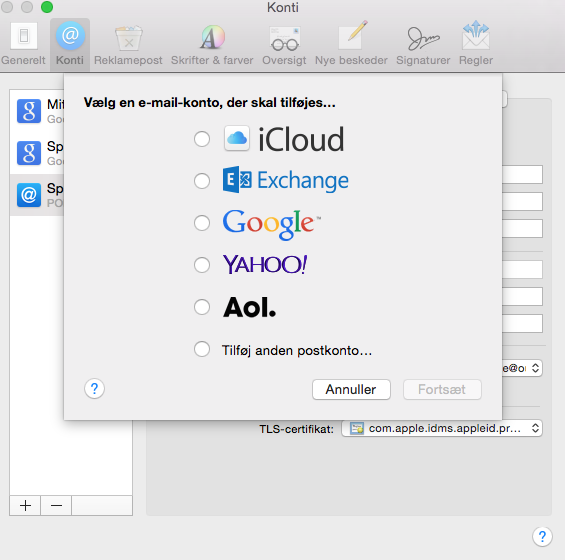Open the Regler preferences pane
Image resolution: width=565 pixels, height=560 pixels.
click(x=476, y=44)
